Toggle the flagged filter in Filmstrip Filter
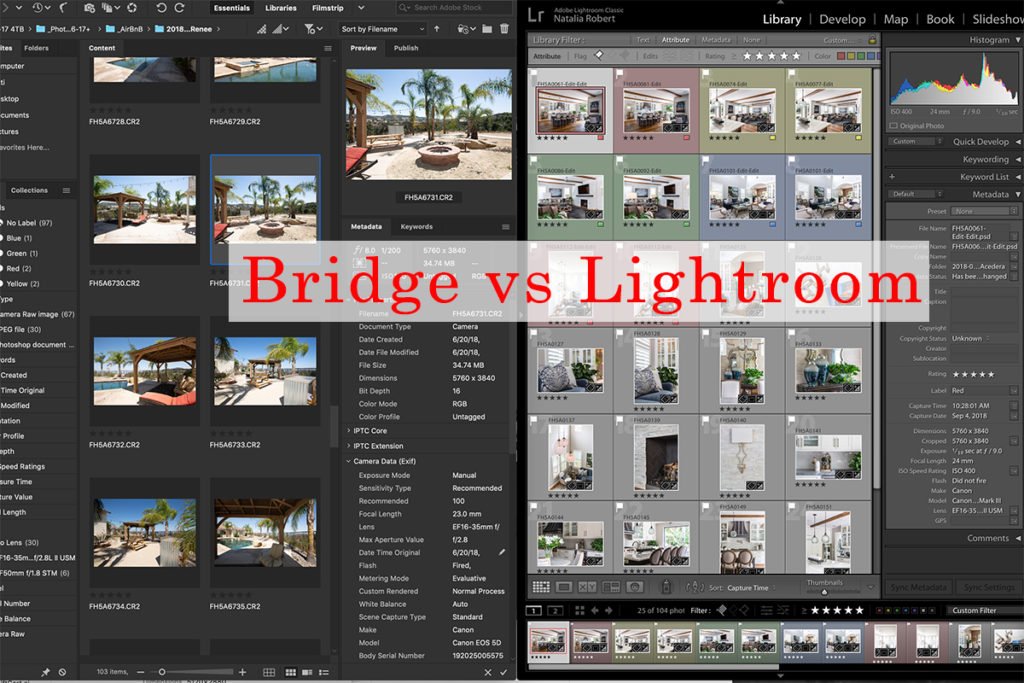This screenshot has width=1024, height=683. pos(721,610)
